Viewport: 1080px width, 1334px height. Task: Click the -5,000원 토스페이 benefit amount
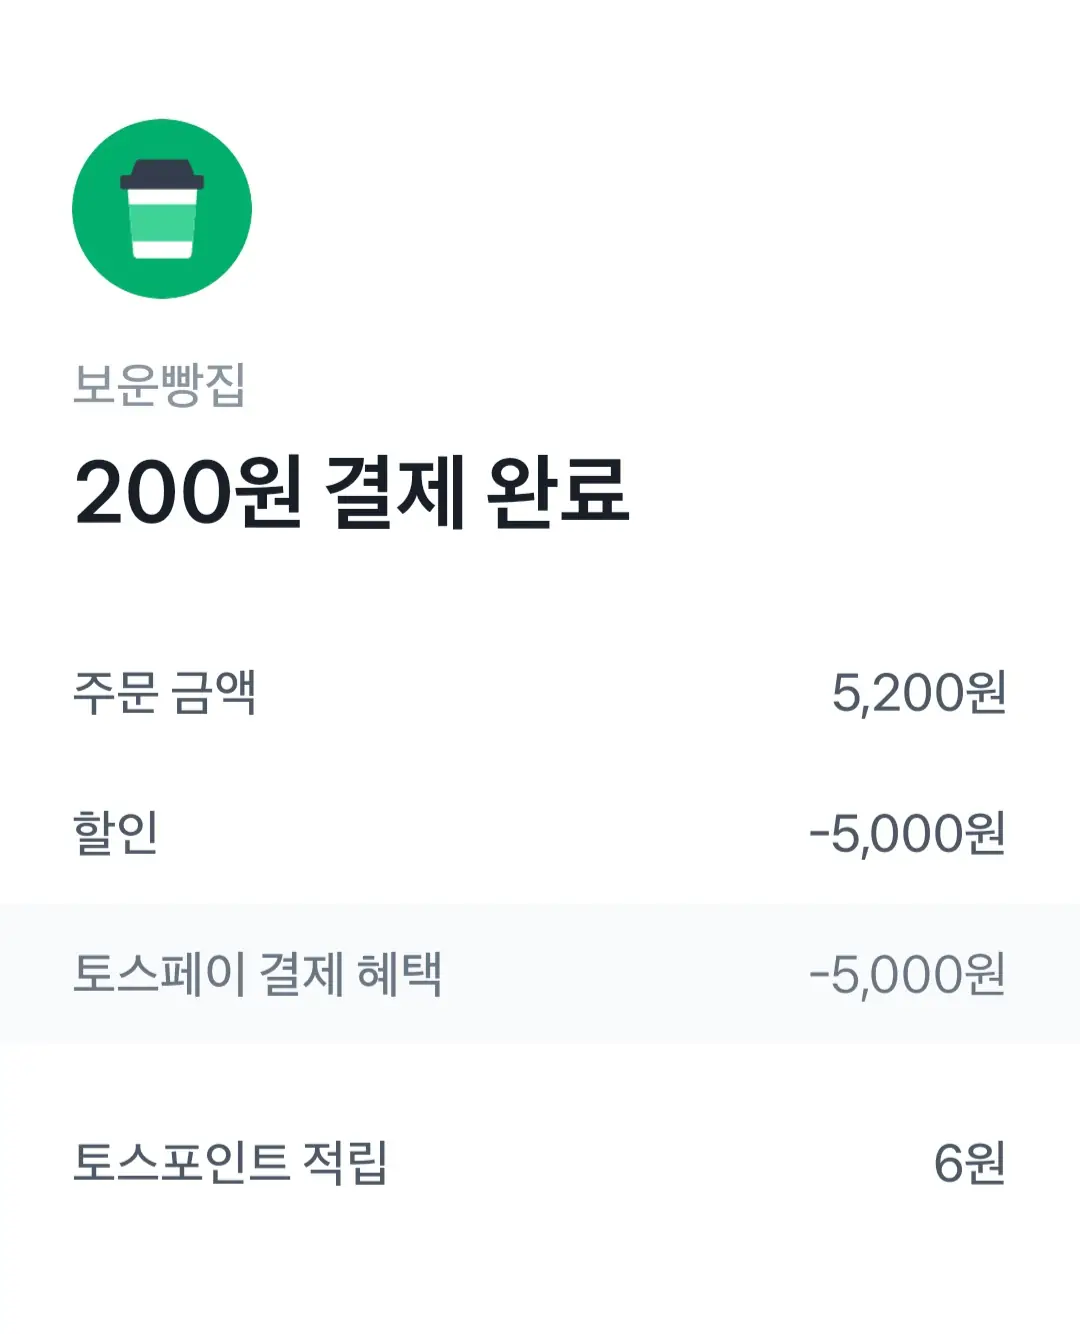point(906,974)
